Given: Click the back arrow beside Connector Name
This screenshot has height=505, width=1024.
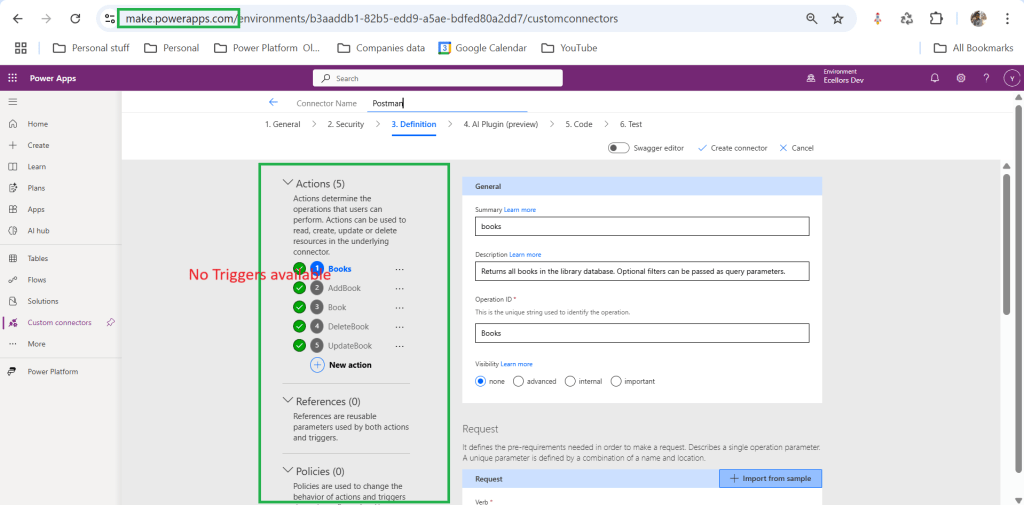Looking at the screenshot, I should click(x=273, y=102).
